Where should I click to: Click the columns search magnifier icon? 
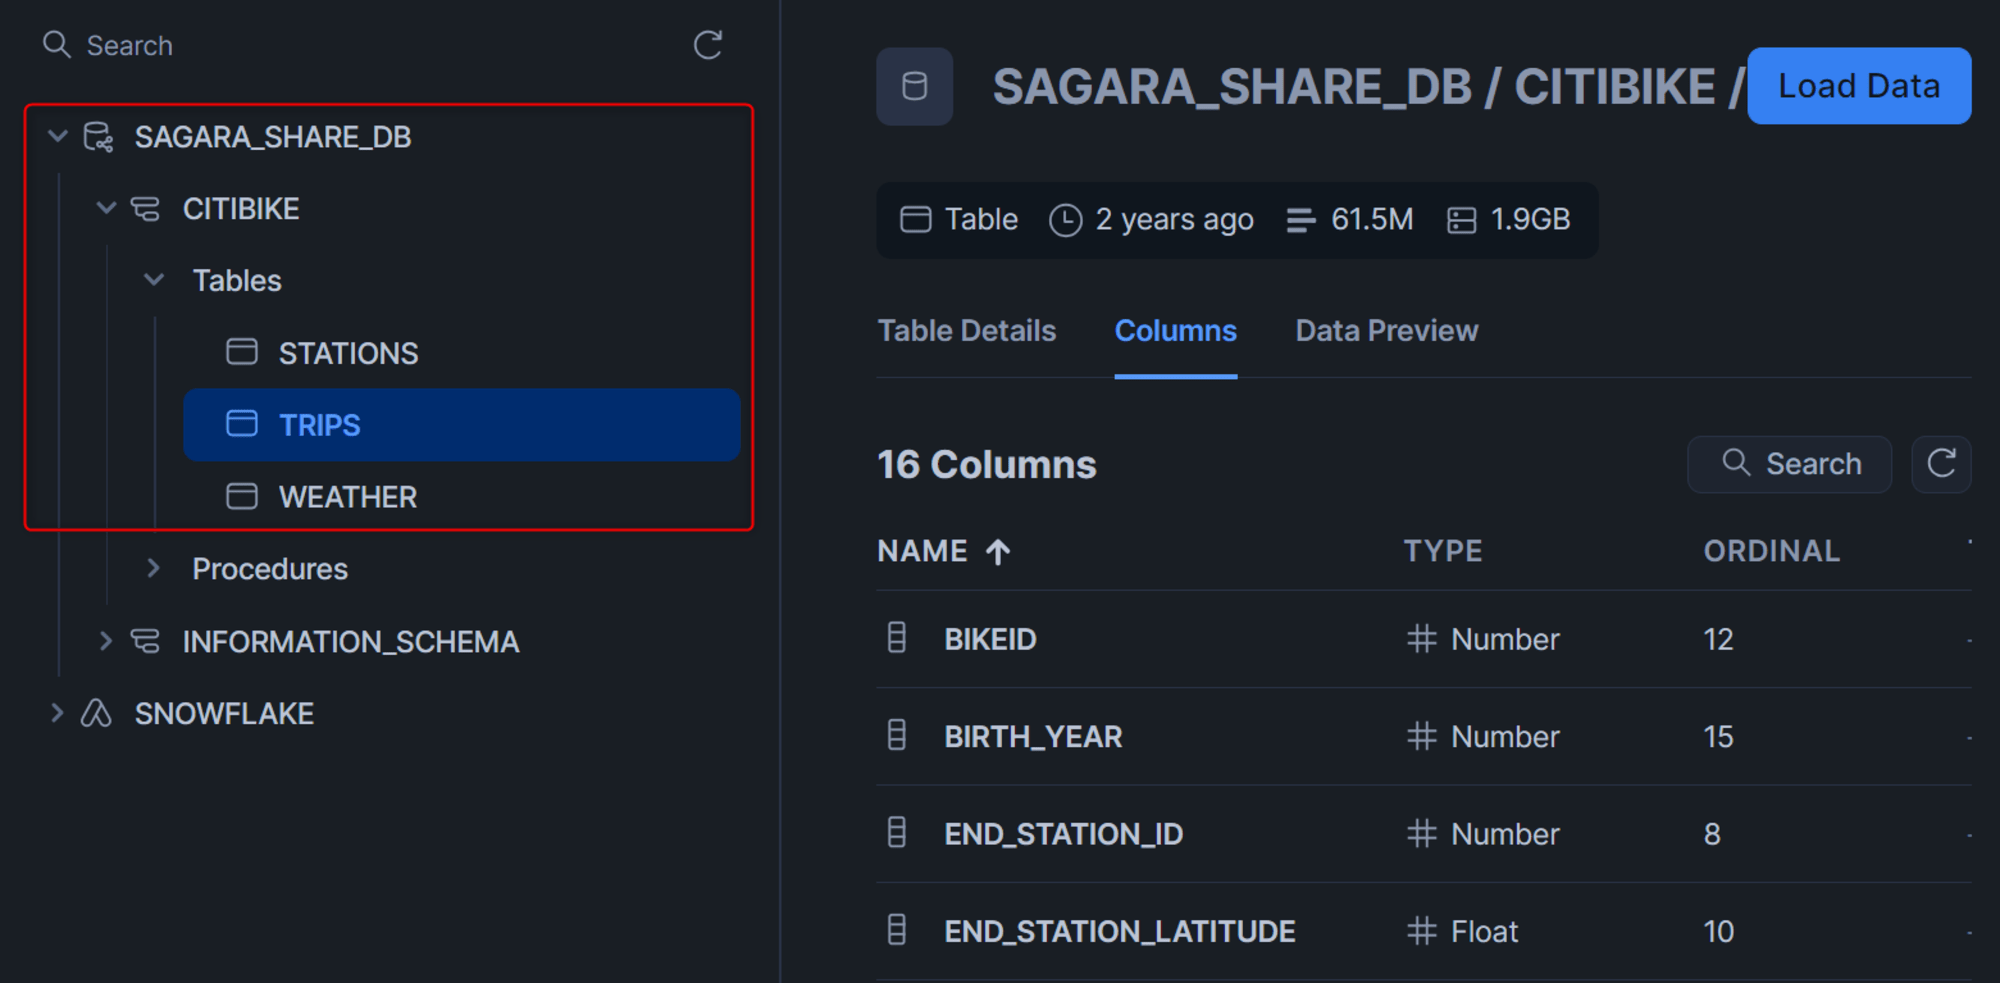(x=1736, y=462)
